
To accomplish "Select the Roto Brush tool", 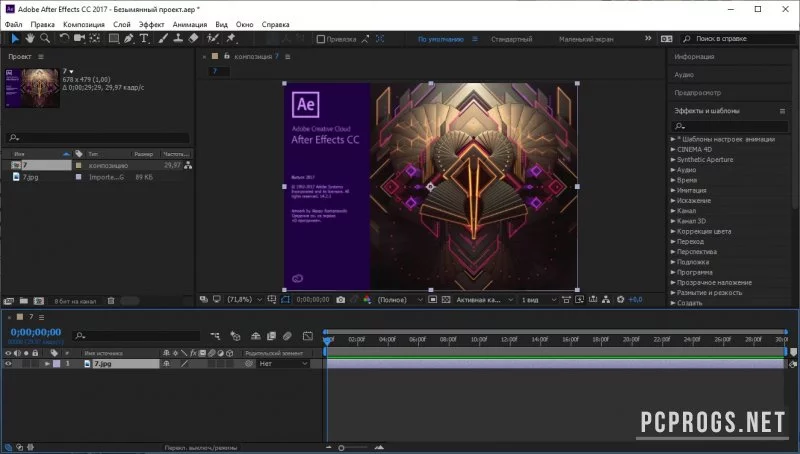I will click(x=213, y=38).
